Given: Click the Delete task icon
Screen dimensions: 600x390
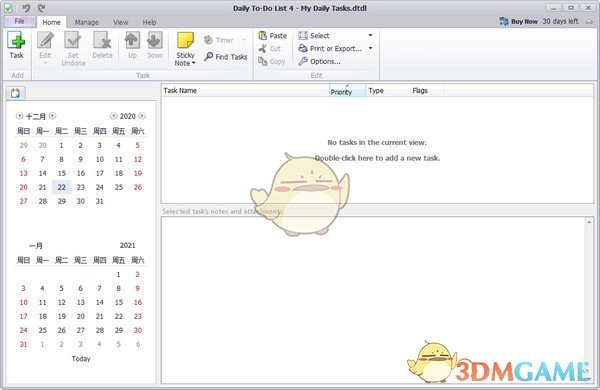Looking at the screenshot, I should pyautogui.click(x=102, y=40).
